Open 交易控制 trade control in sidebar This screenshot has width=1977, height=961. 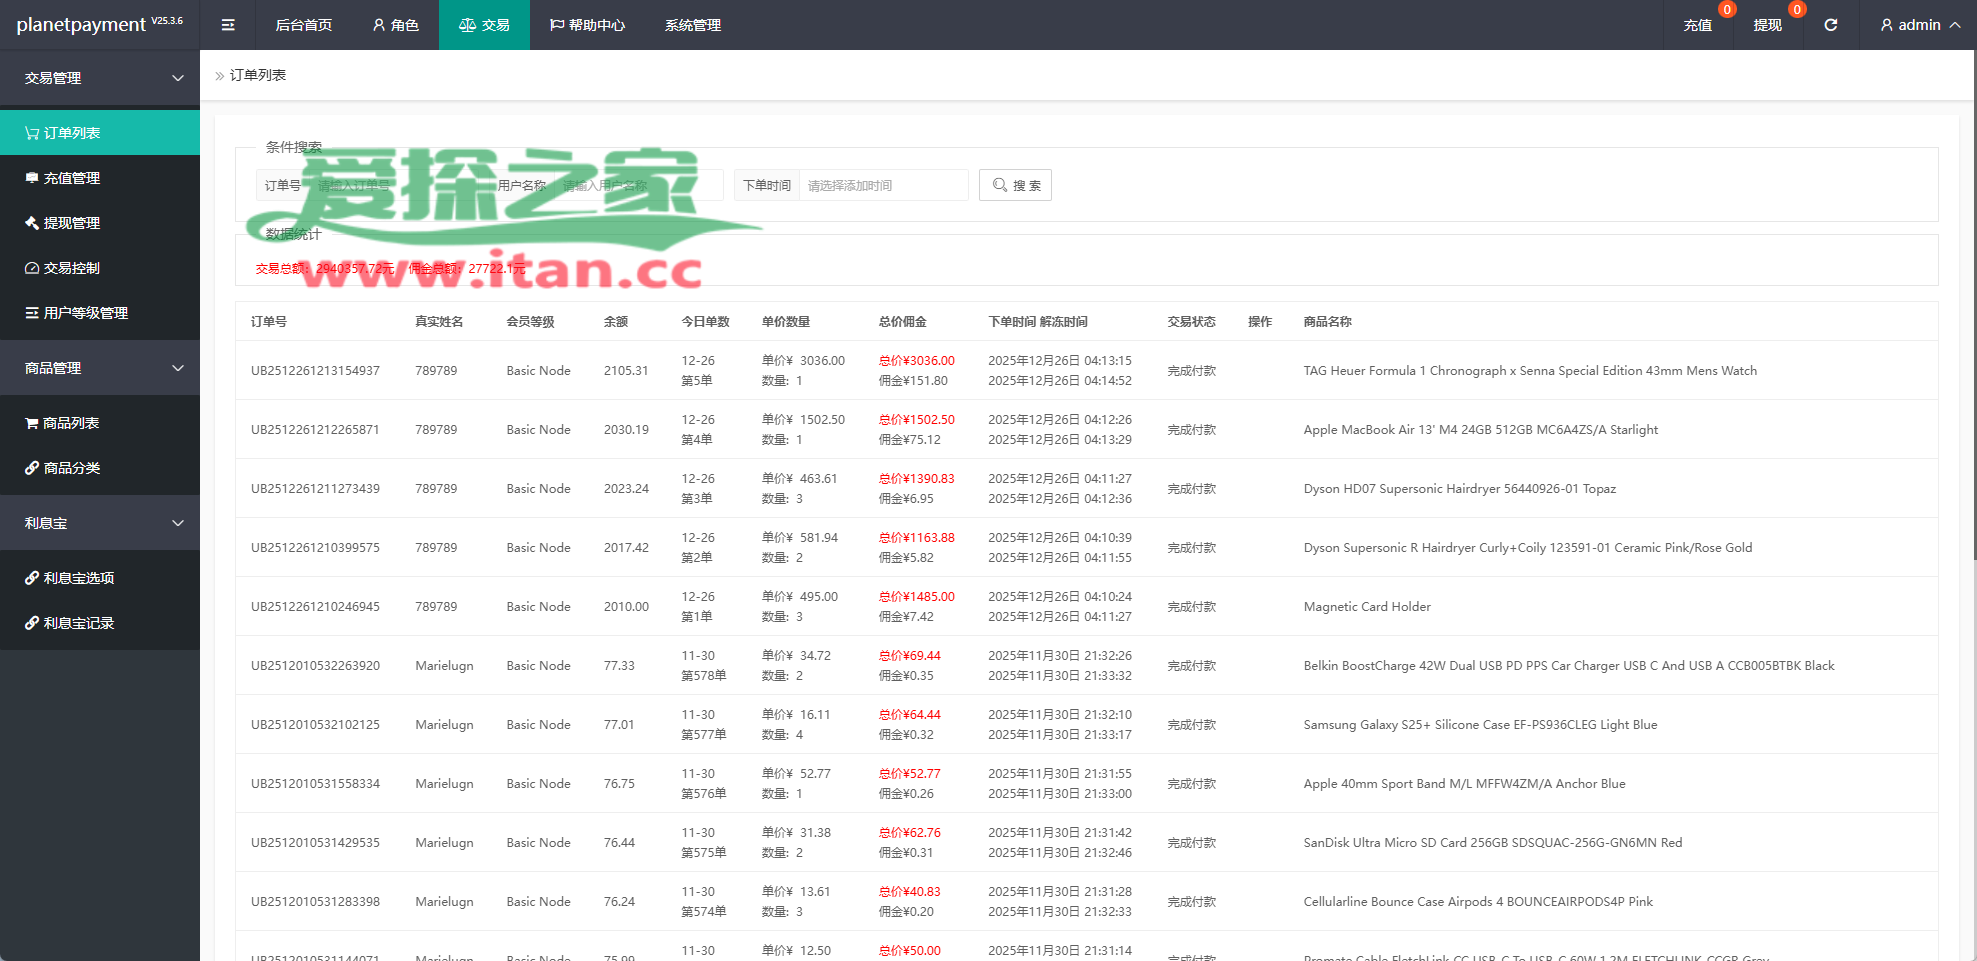point(72,268)
